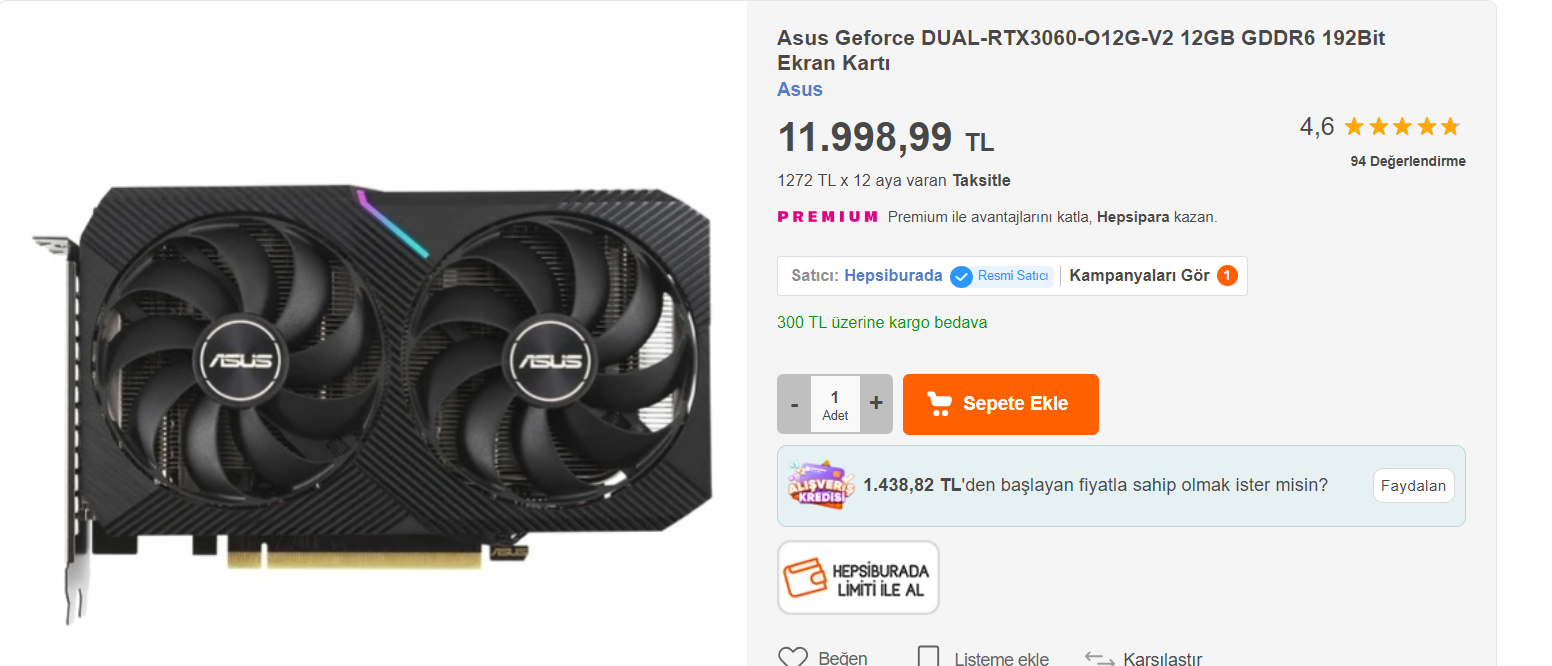1552x666 pixels.
Task: Click the Listeme ekle bookmark icon
Action: tap(928, 657)
